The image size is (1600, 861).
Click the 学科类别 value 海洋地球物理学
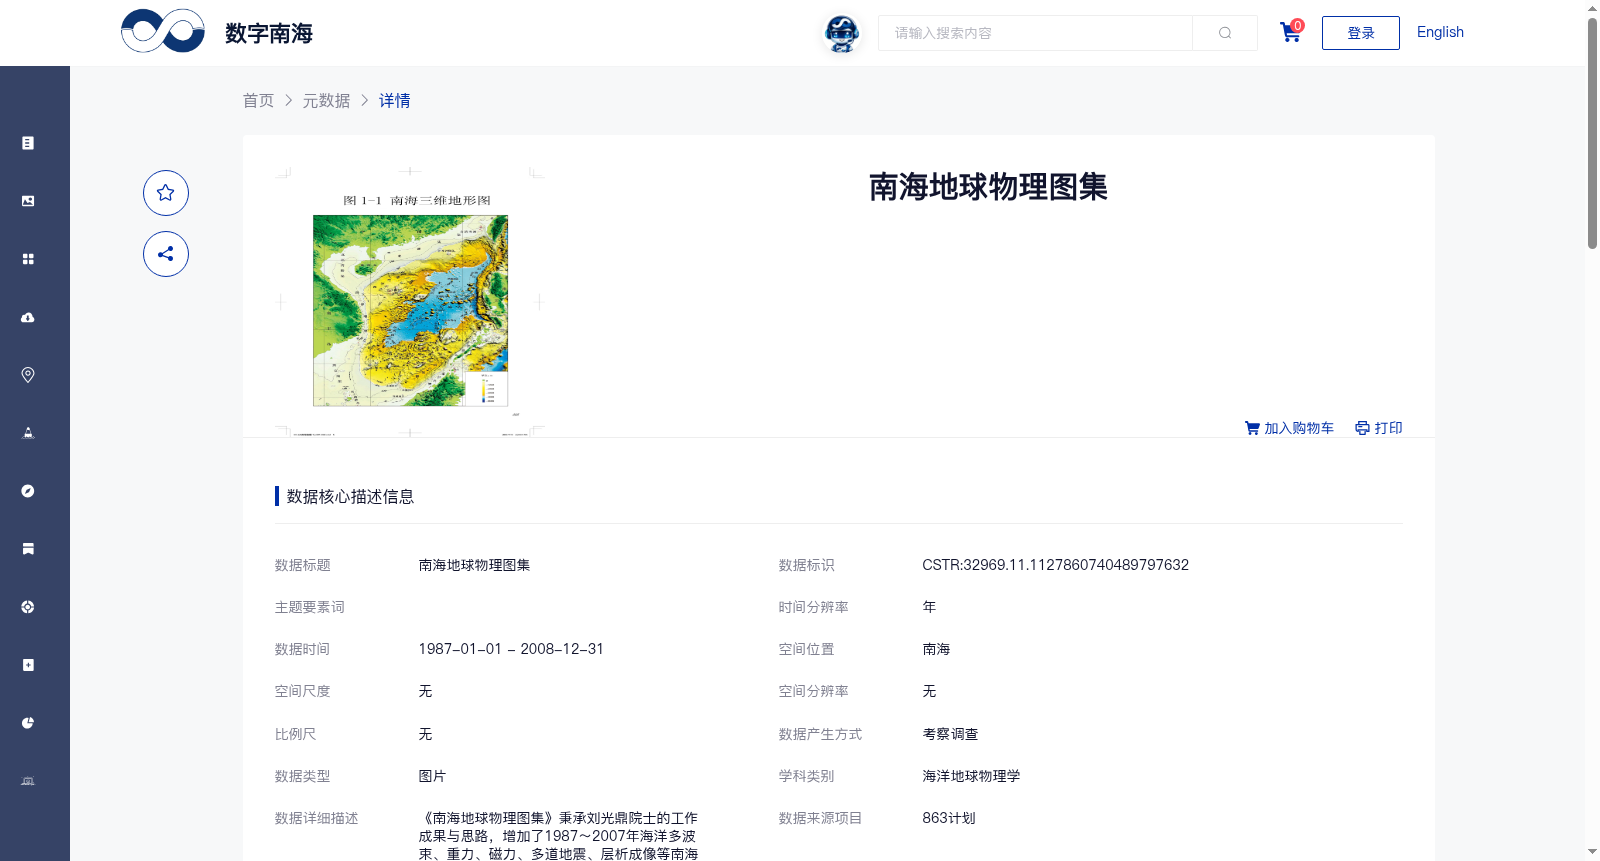click(x=971, y=776)
